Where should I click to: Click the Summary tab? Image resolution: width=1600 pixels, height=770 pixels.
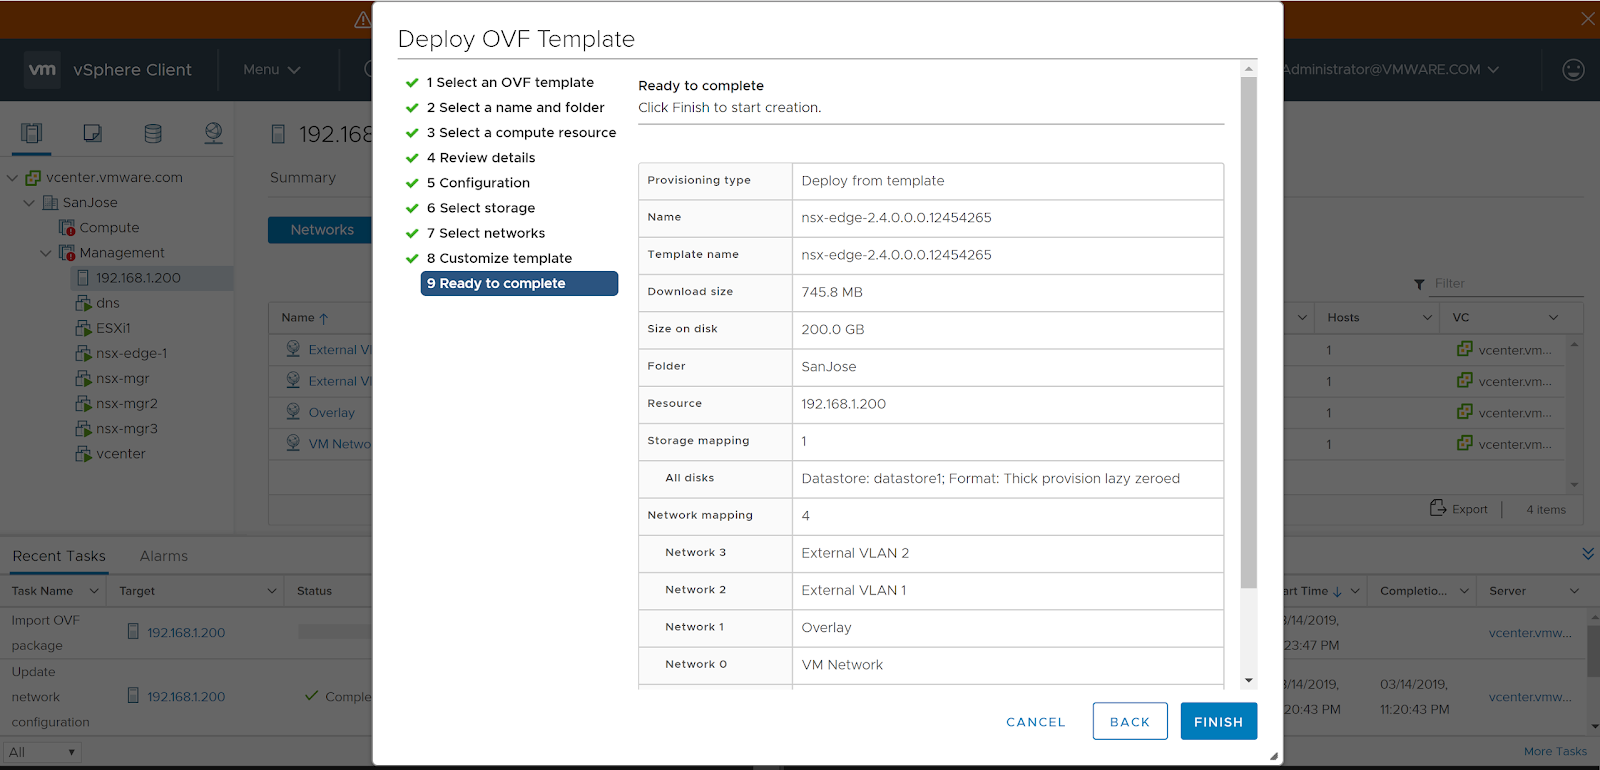(303, 177)
